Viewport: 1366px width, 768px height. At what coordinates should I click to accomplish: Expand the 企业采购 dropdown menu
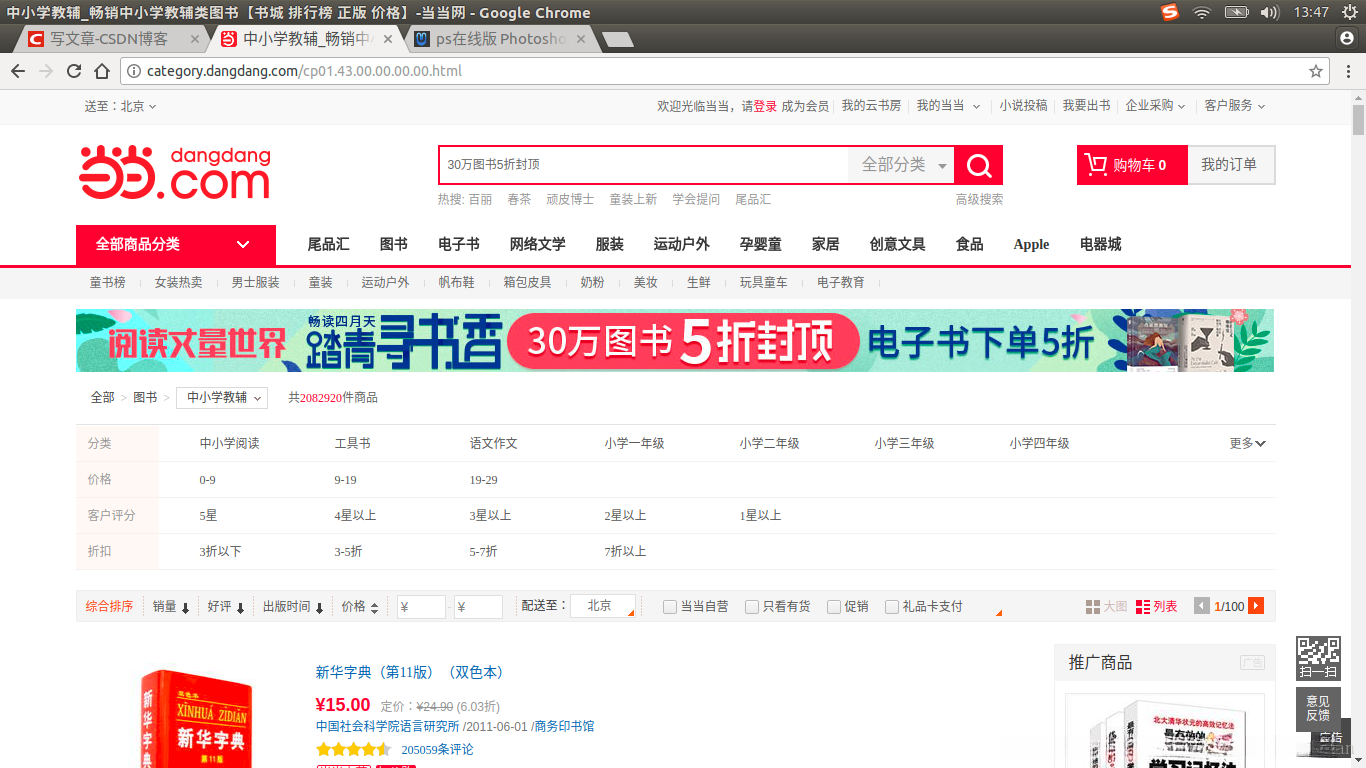point(1155,106)
